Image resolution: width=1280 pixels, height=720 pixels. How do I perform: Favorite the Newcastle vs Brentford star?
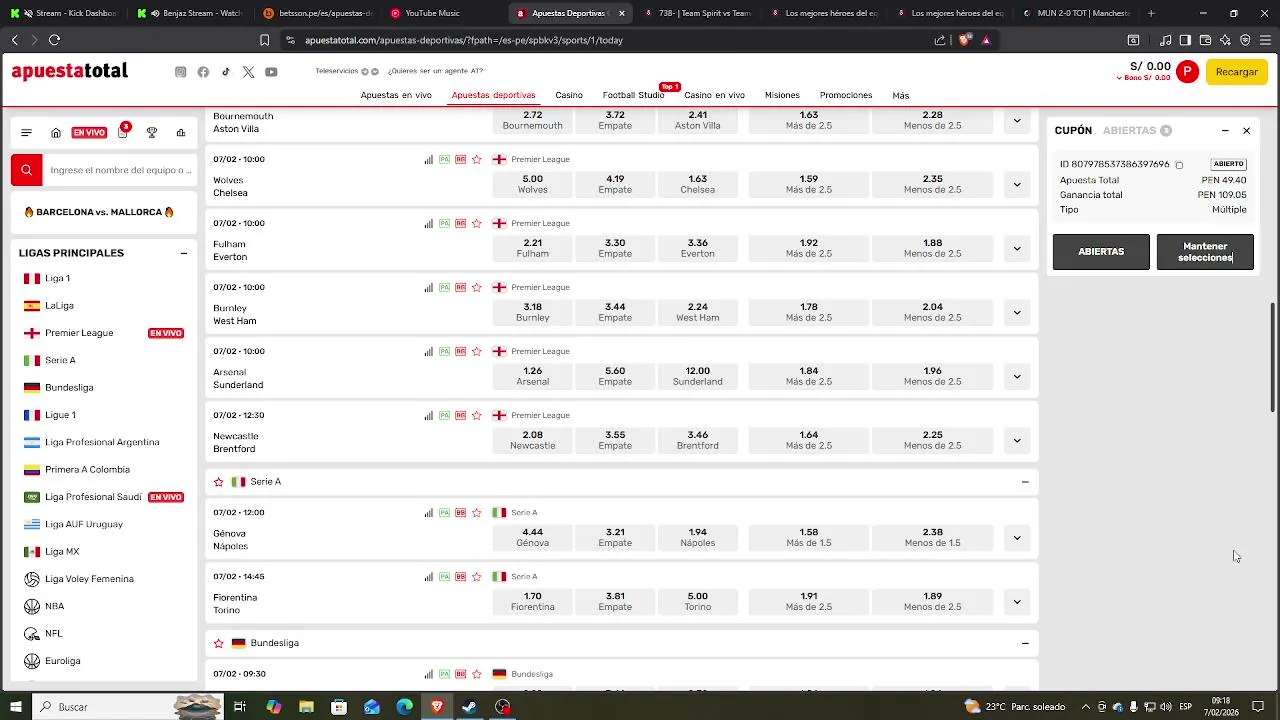click(x=477, y=415)
